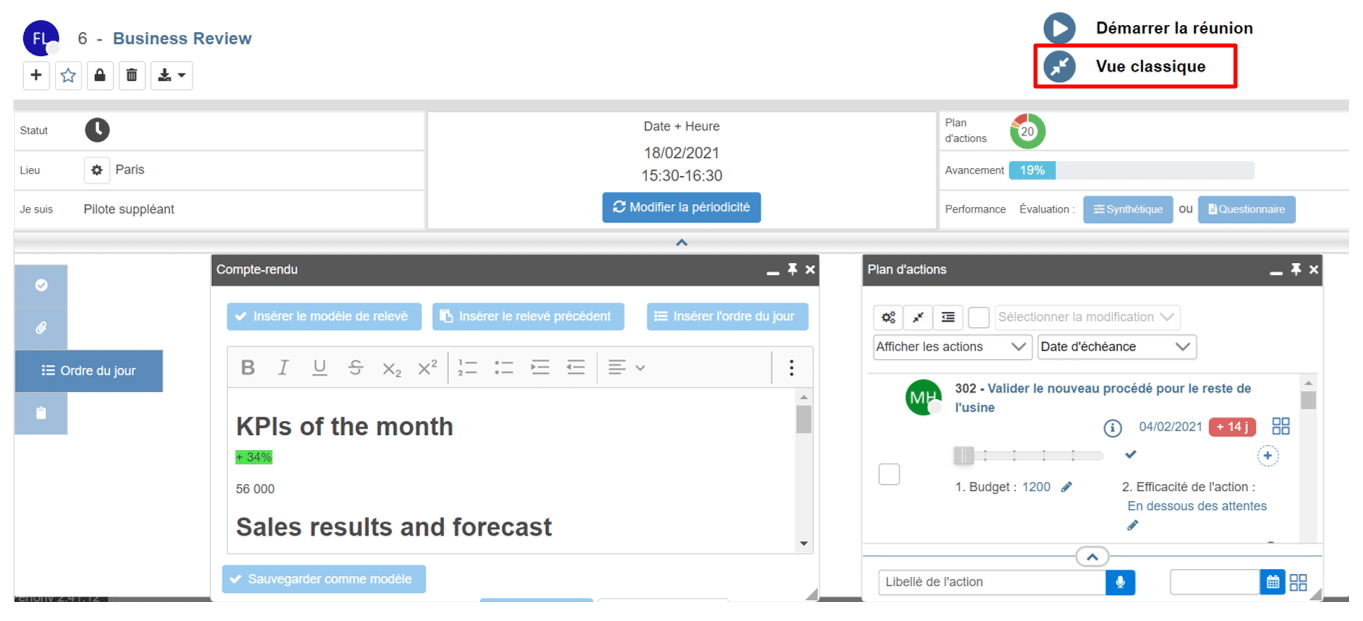Click the microphone icon beside action label

[x=1120, y=582]
